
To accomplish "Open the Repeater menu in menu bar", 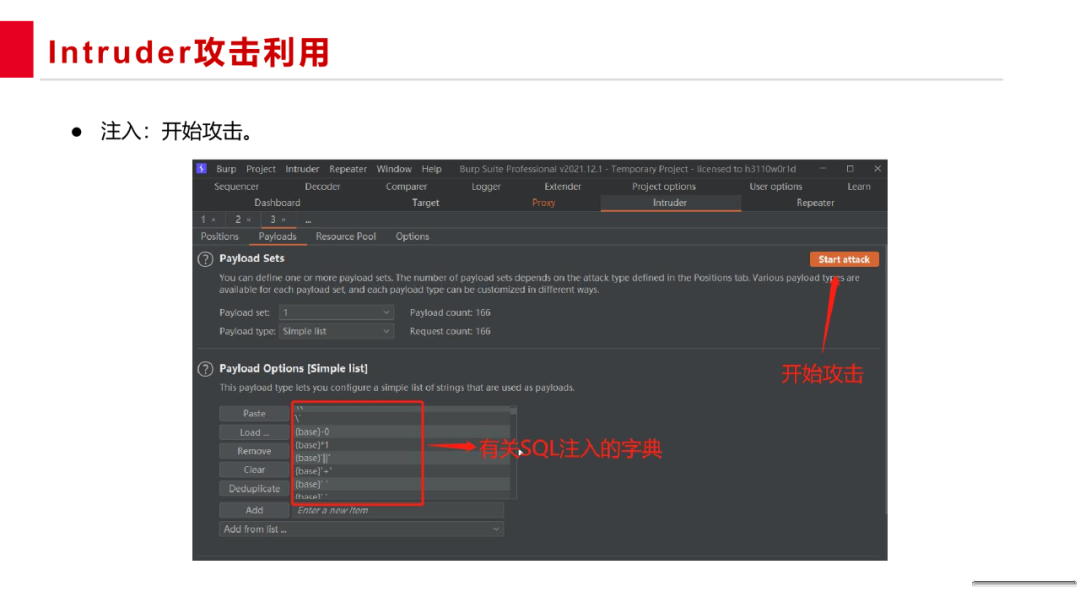I will [348, 169].
